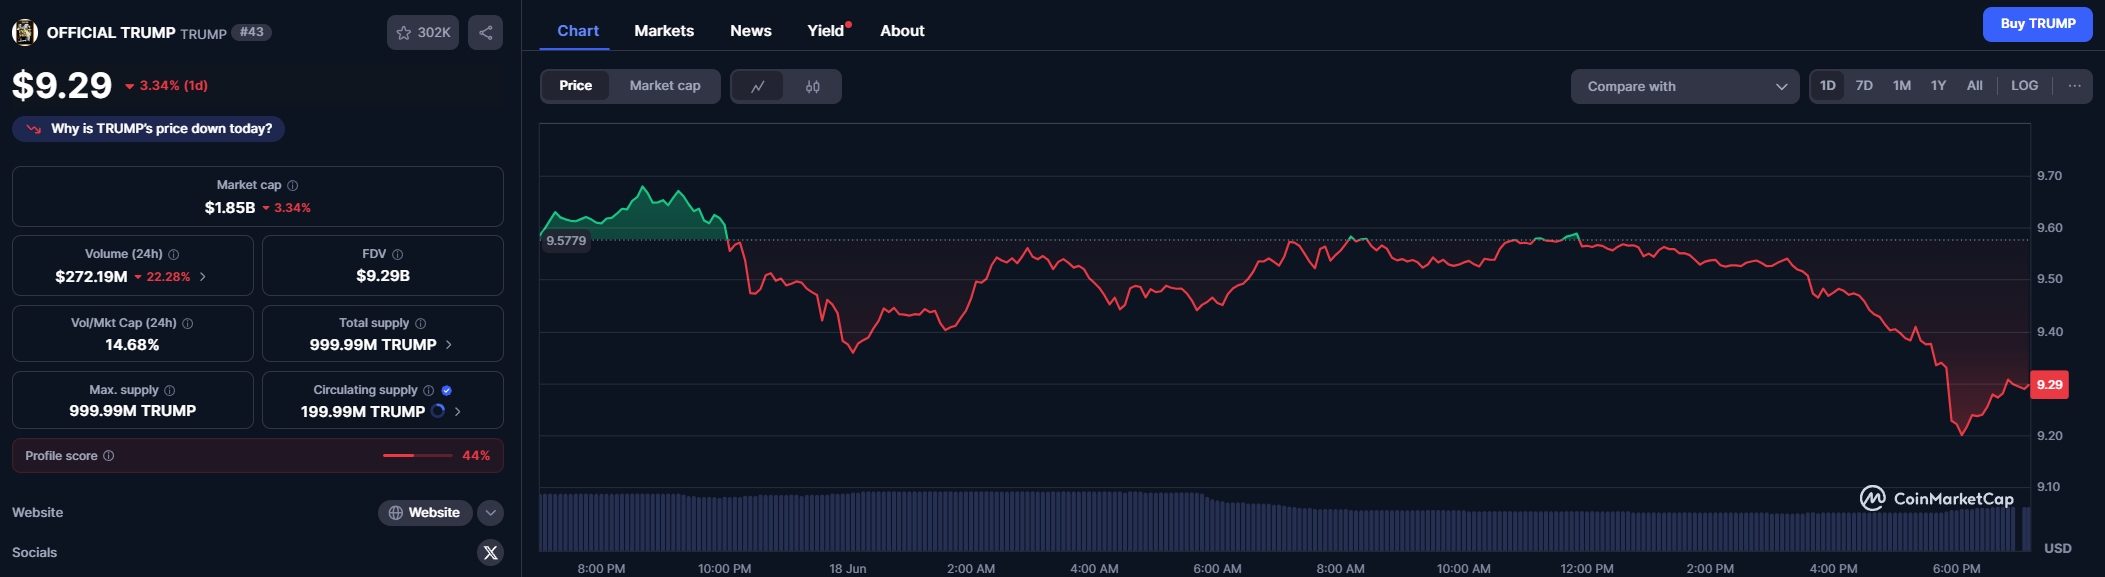Switch to line chart view

[758, 86]
